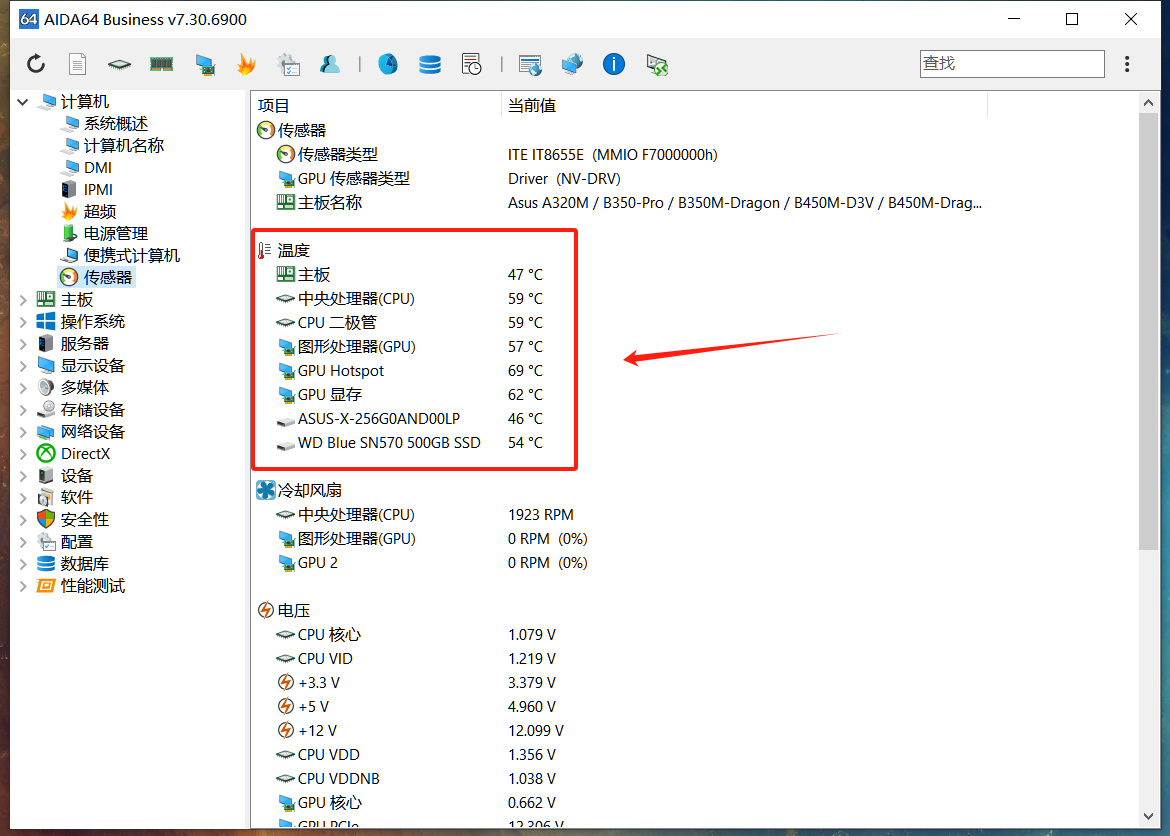This screenshot has height=836, width=1170.
Task: Click inside the 查找 search field
Action: click(x=1012, y=64)
